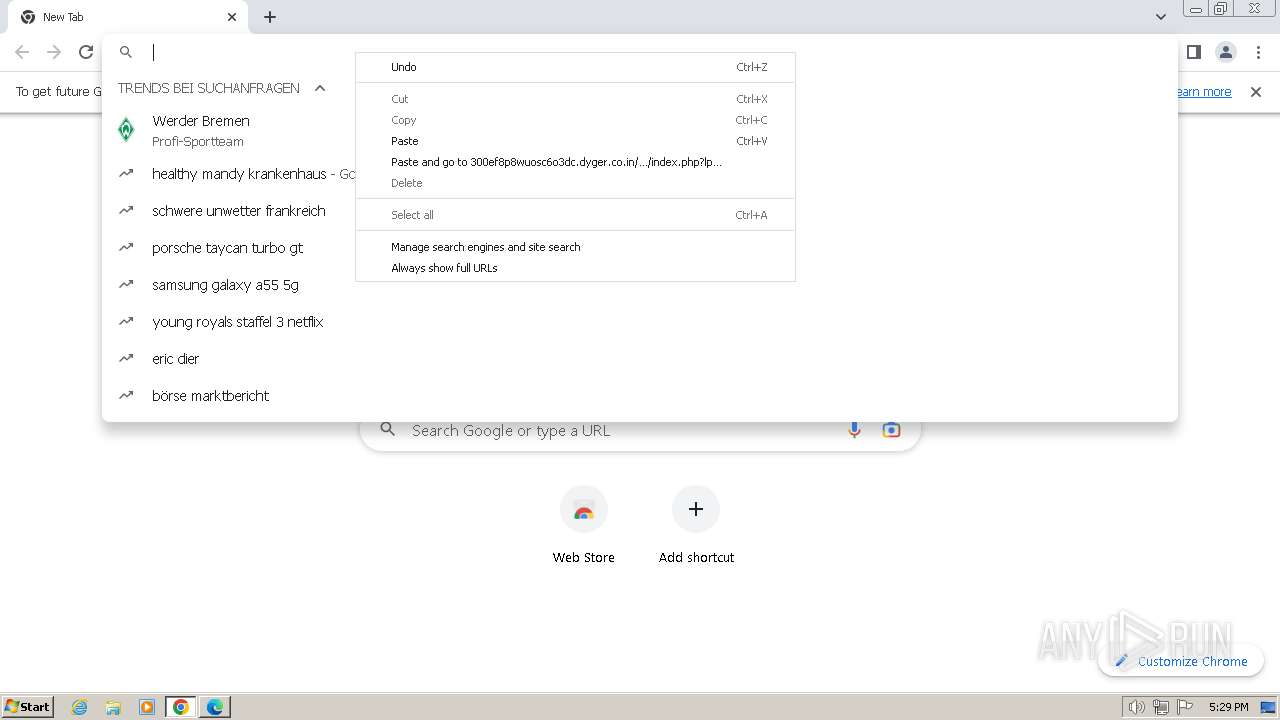Open the Chrome side panel
Viewport: 1280px width, 720px height.
point(1193,52)
